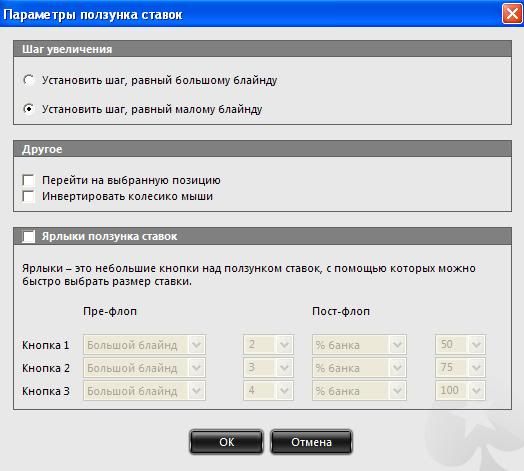Toggle 'Инвертировать колесико мыши' checkbox
Image resolution: width=524 pixels, height=471 pixels.
(28, 196)
